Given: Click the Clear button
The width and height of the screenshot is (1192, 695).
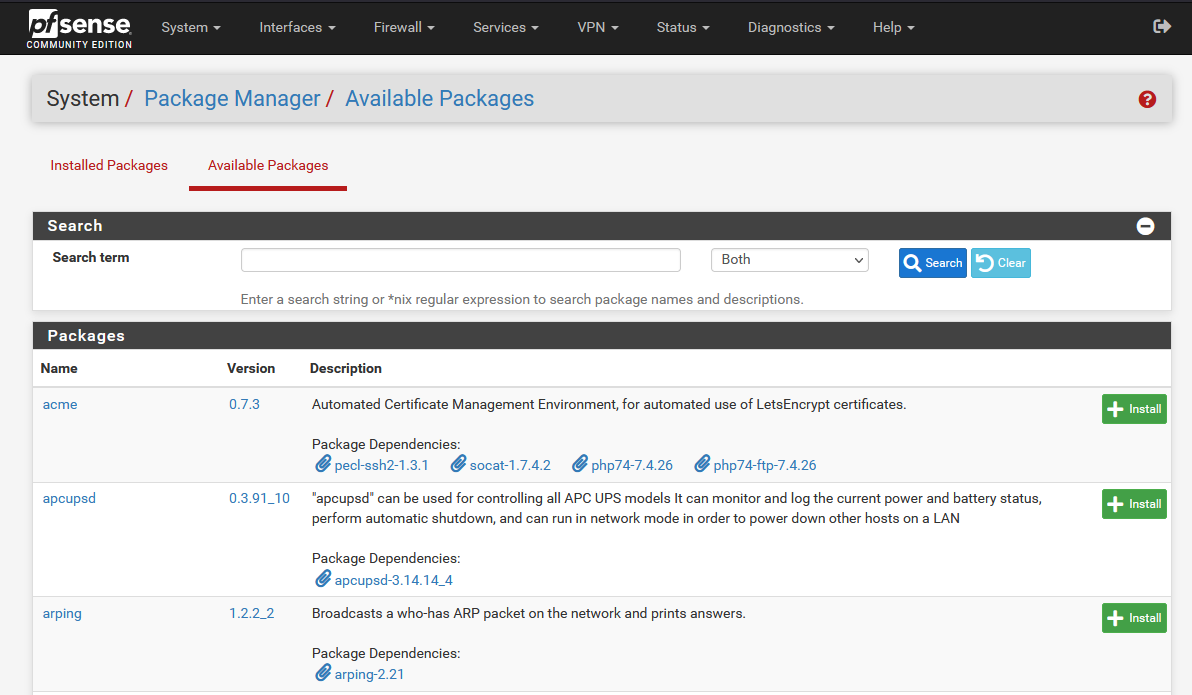Looking at the screenshot, I should click(x=1000, y=263).
